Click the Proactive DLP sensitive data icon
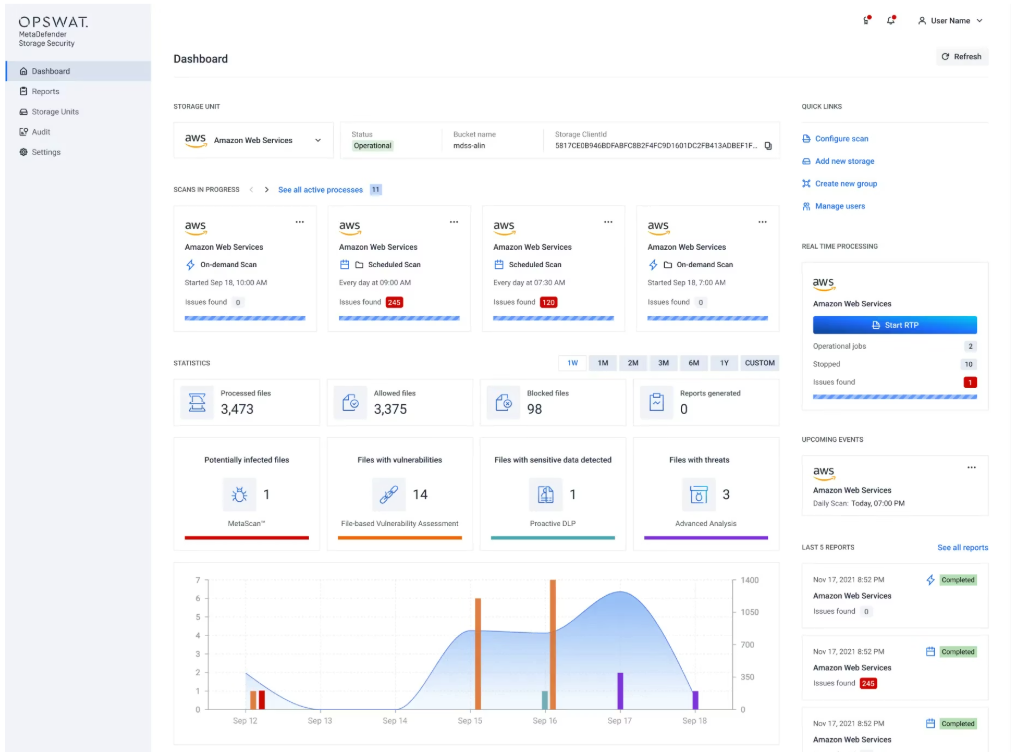Viewport: 1018px width, 752px height. click(x=544, y=493)
